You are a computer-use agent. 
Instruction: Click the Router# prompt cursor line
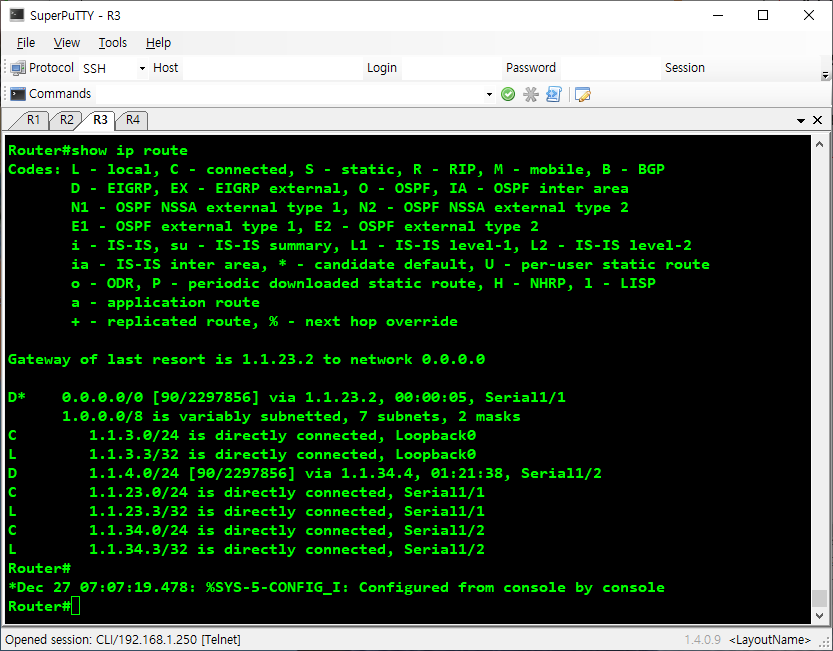pos(44,606)
